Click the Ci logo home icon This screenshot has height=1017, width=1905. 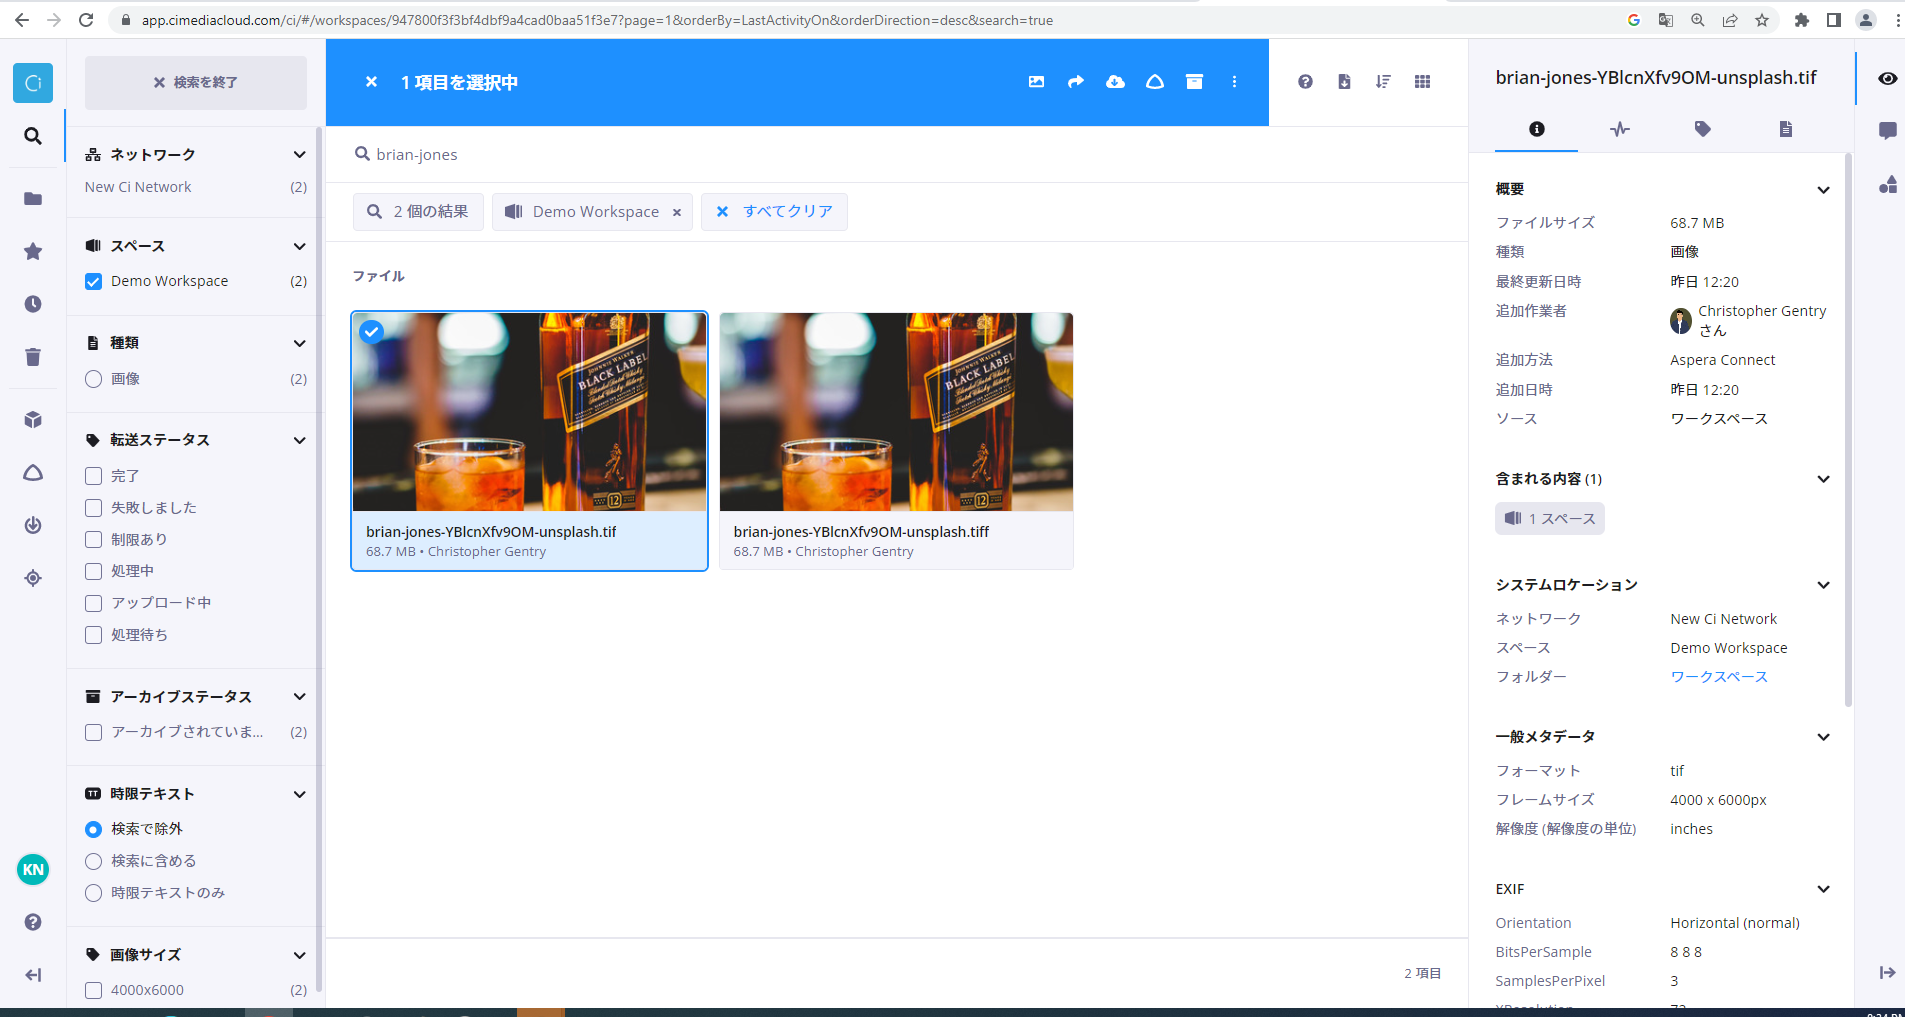click(33, 83)
